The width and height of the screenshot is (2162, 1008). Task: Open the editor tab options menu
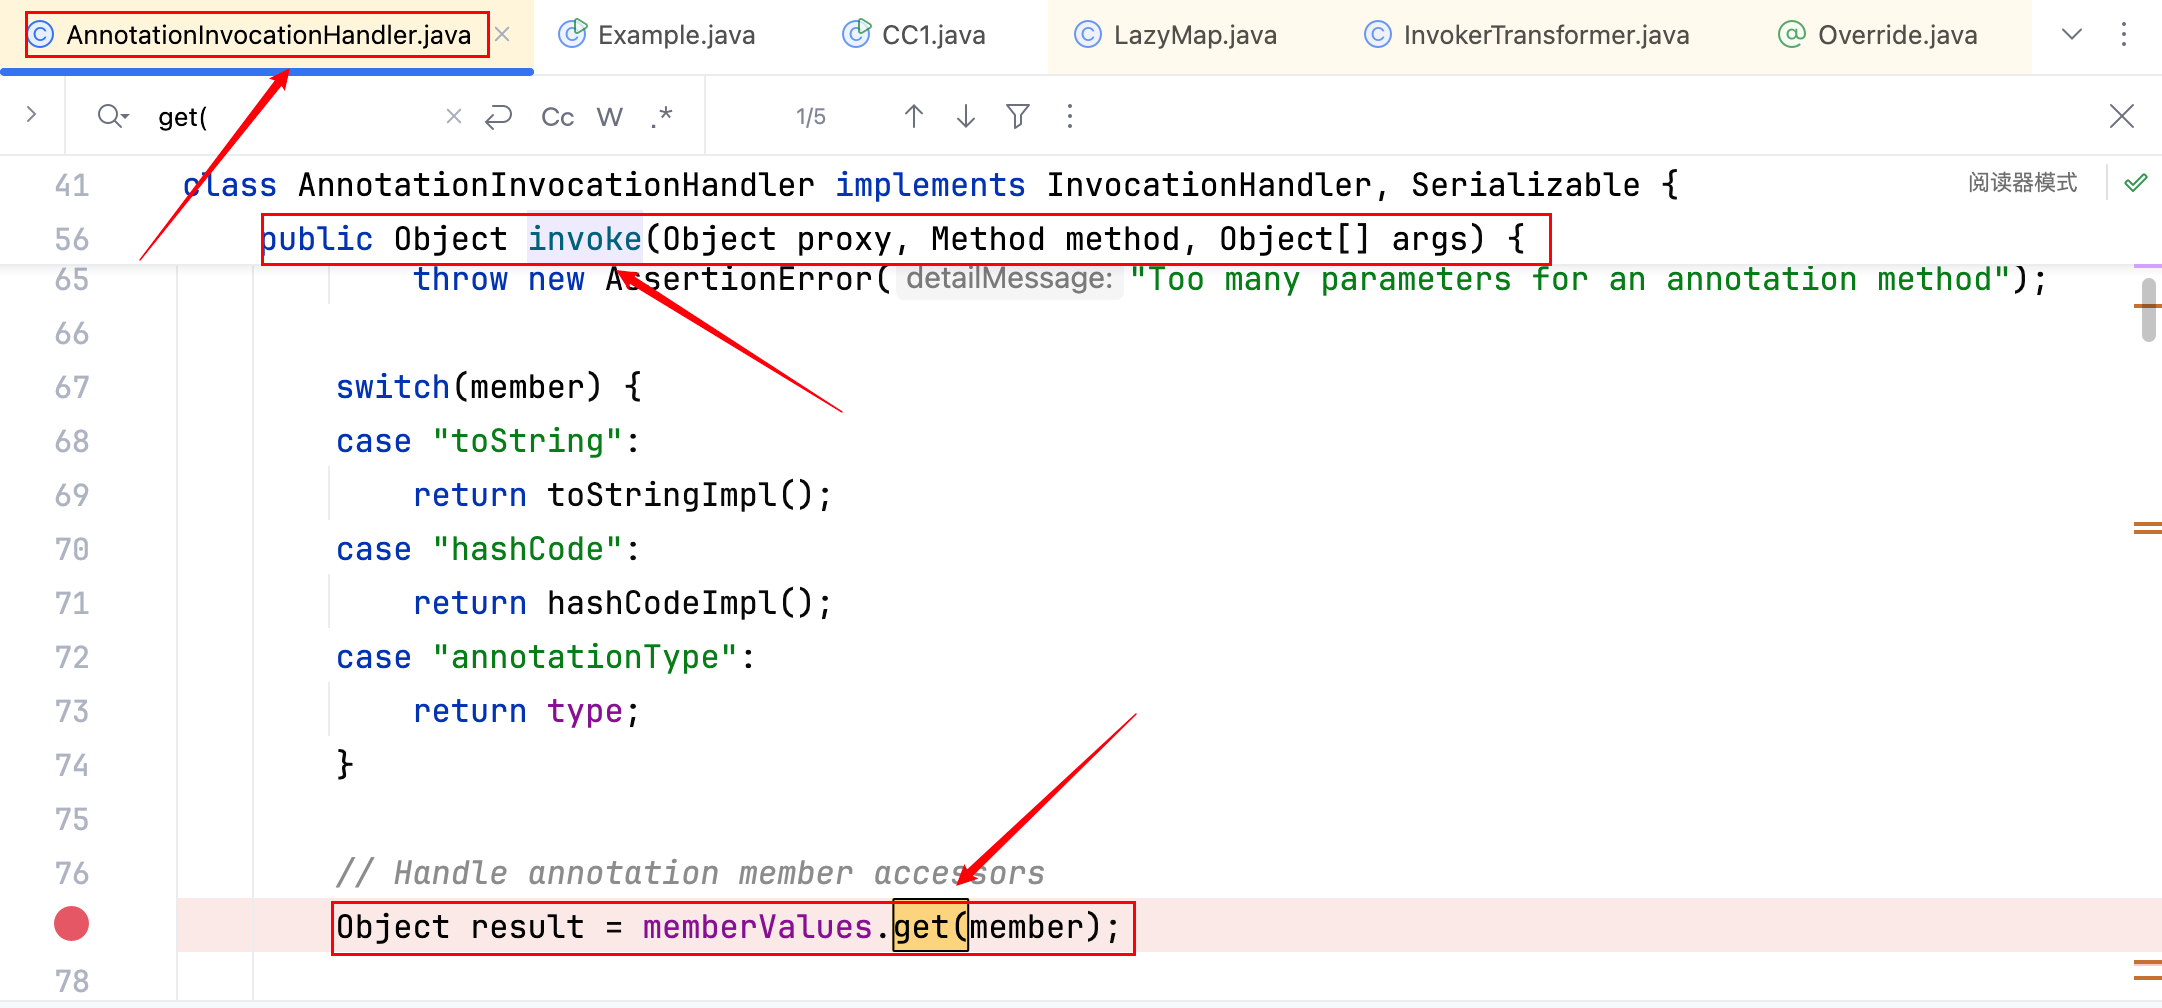[x=2123, y=35]
